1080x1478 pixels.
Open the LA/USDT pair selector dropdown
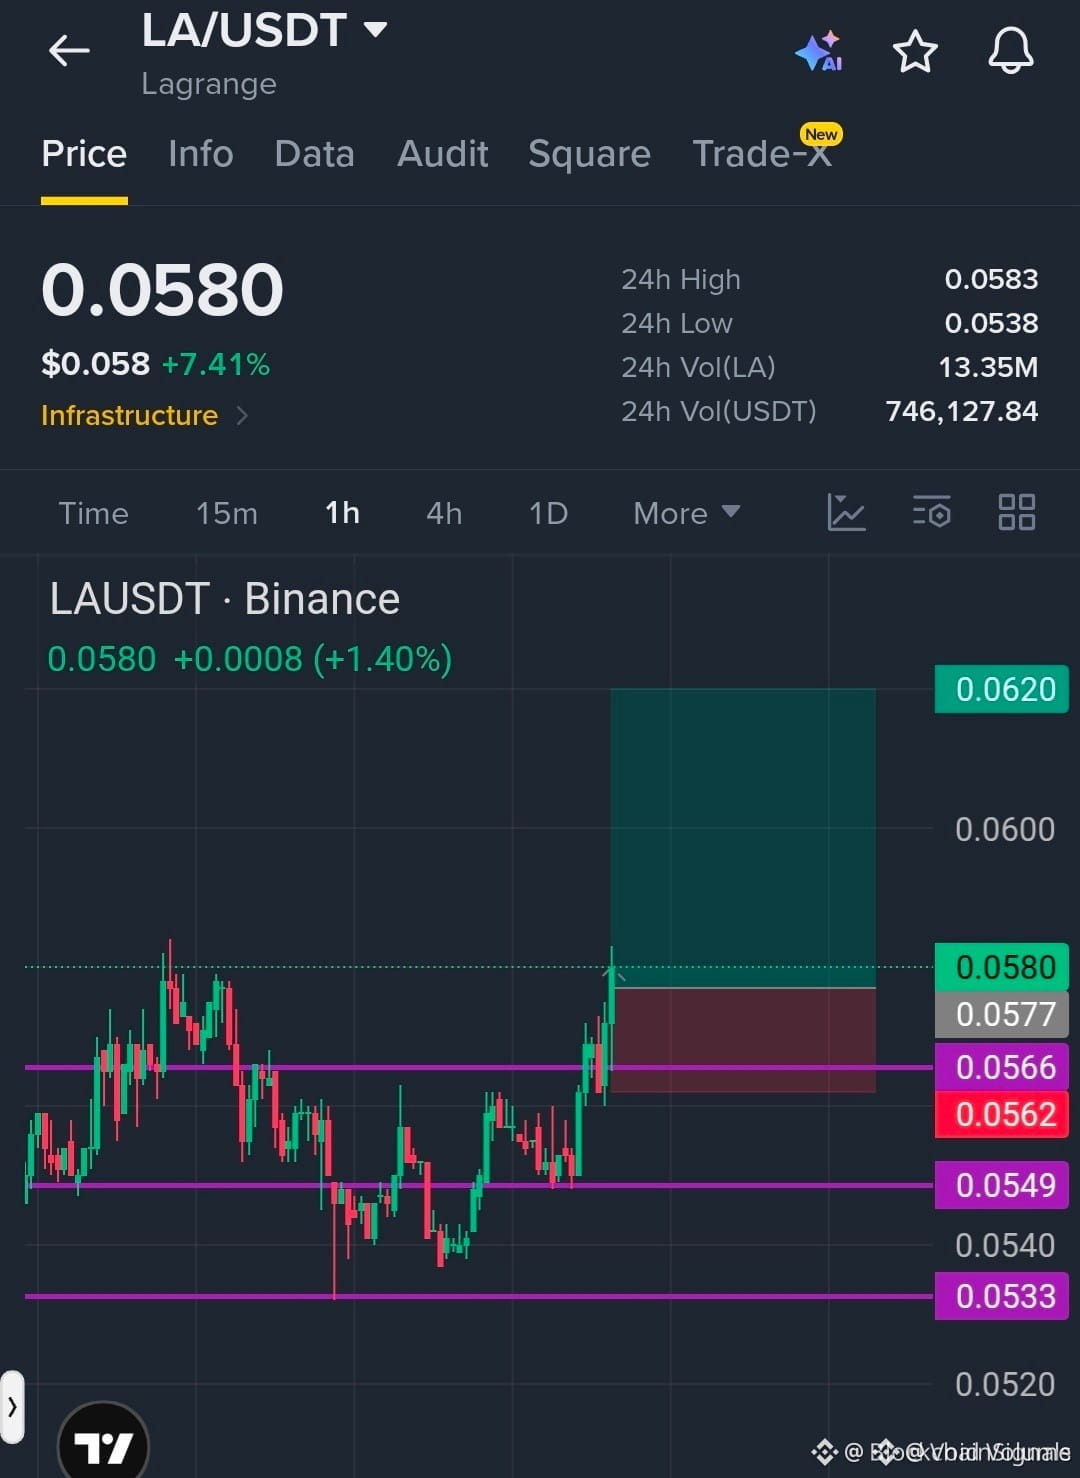(264, 31)
